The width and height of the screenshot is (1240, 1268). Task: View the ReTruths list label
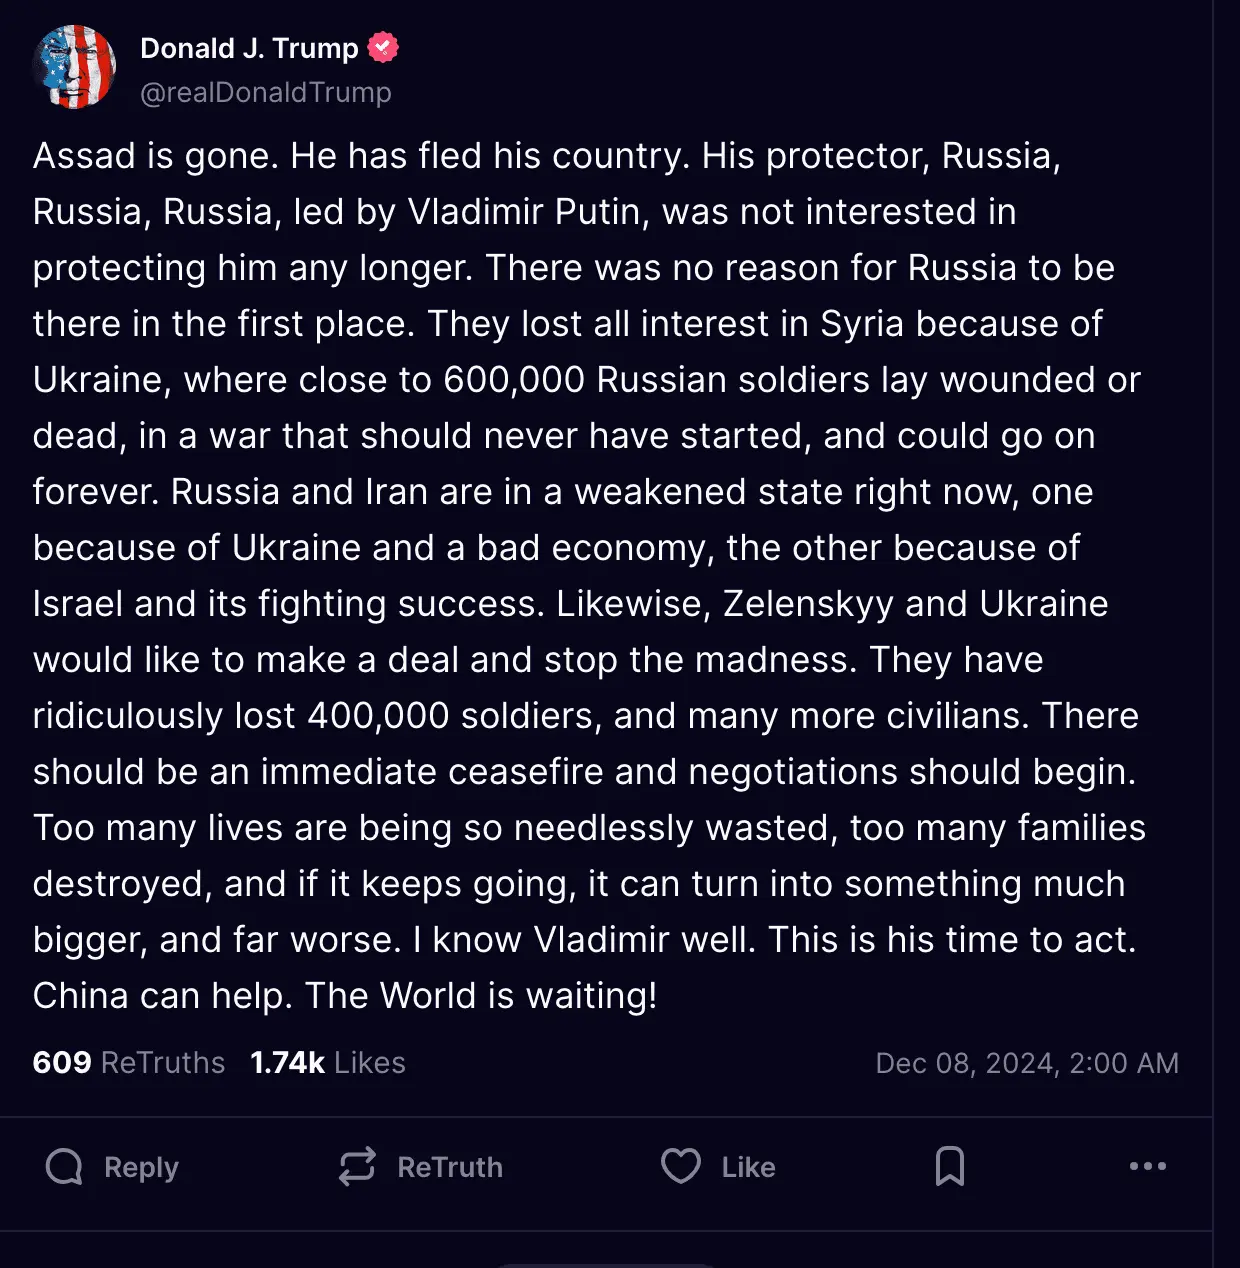163,1062
